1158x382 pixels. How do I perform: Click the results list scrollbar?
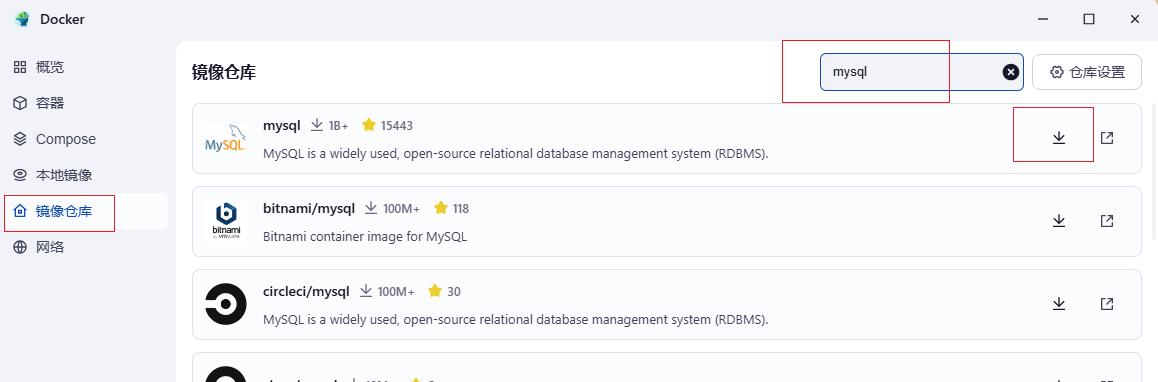[x=1153, y=171]
